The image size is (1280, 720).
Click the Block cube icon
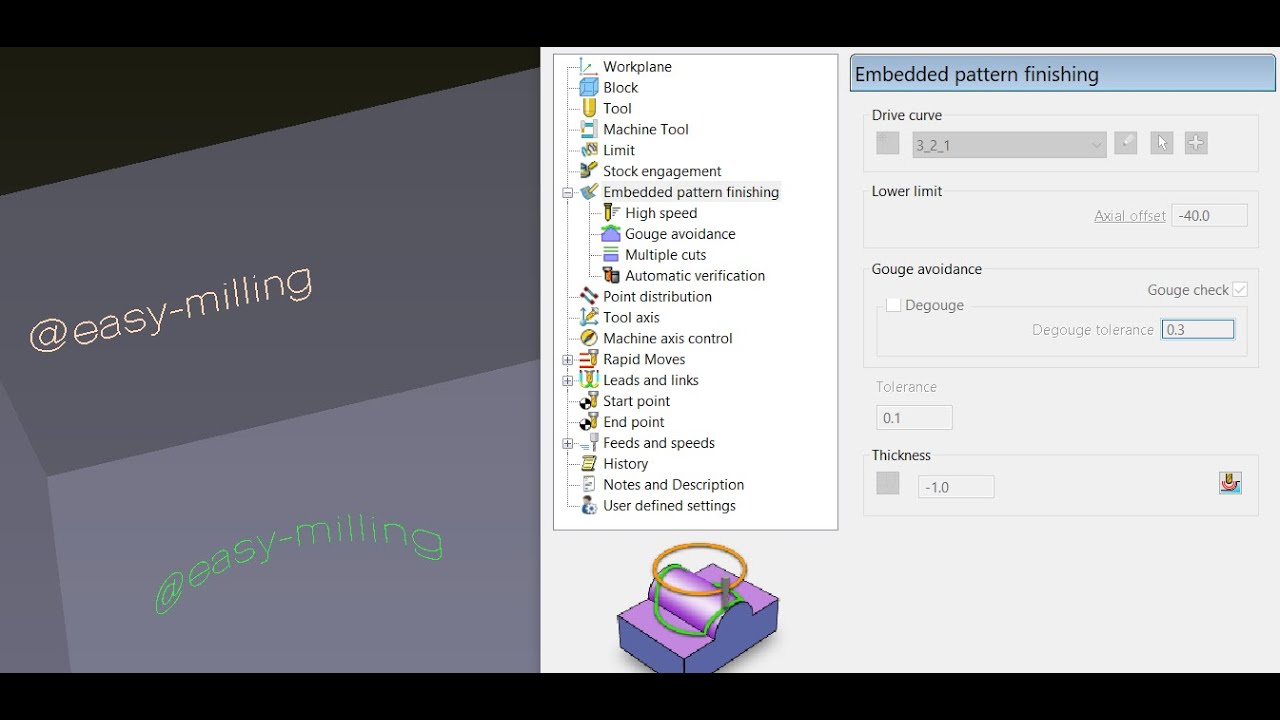pyautogui.click(x=589, y=88)
